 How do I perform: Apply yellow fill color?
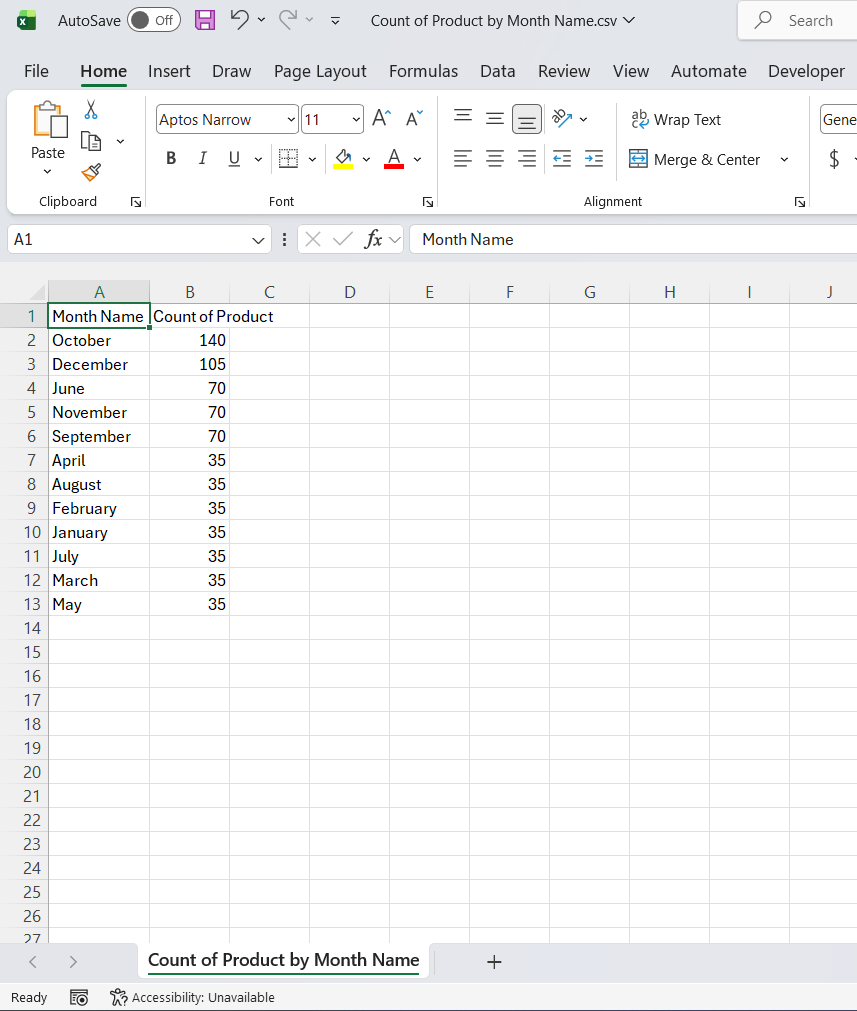342,159
